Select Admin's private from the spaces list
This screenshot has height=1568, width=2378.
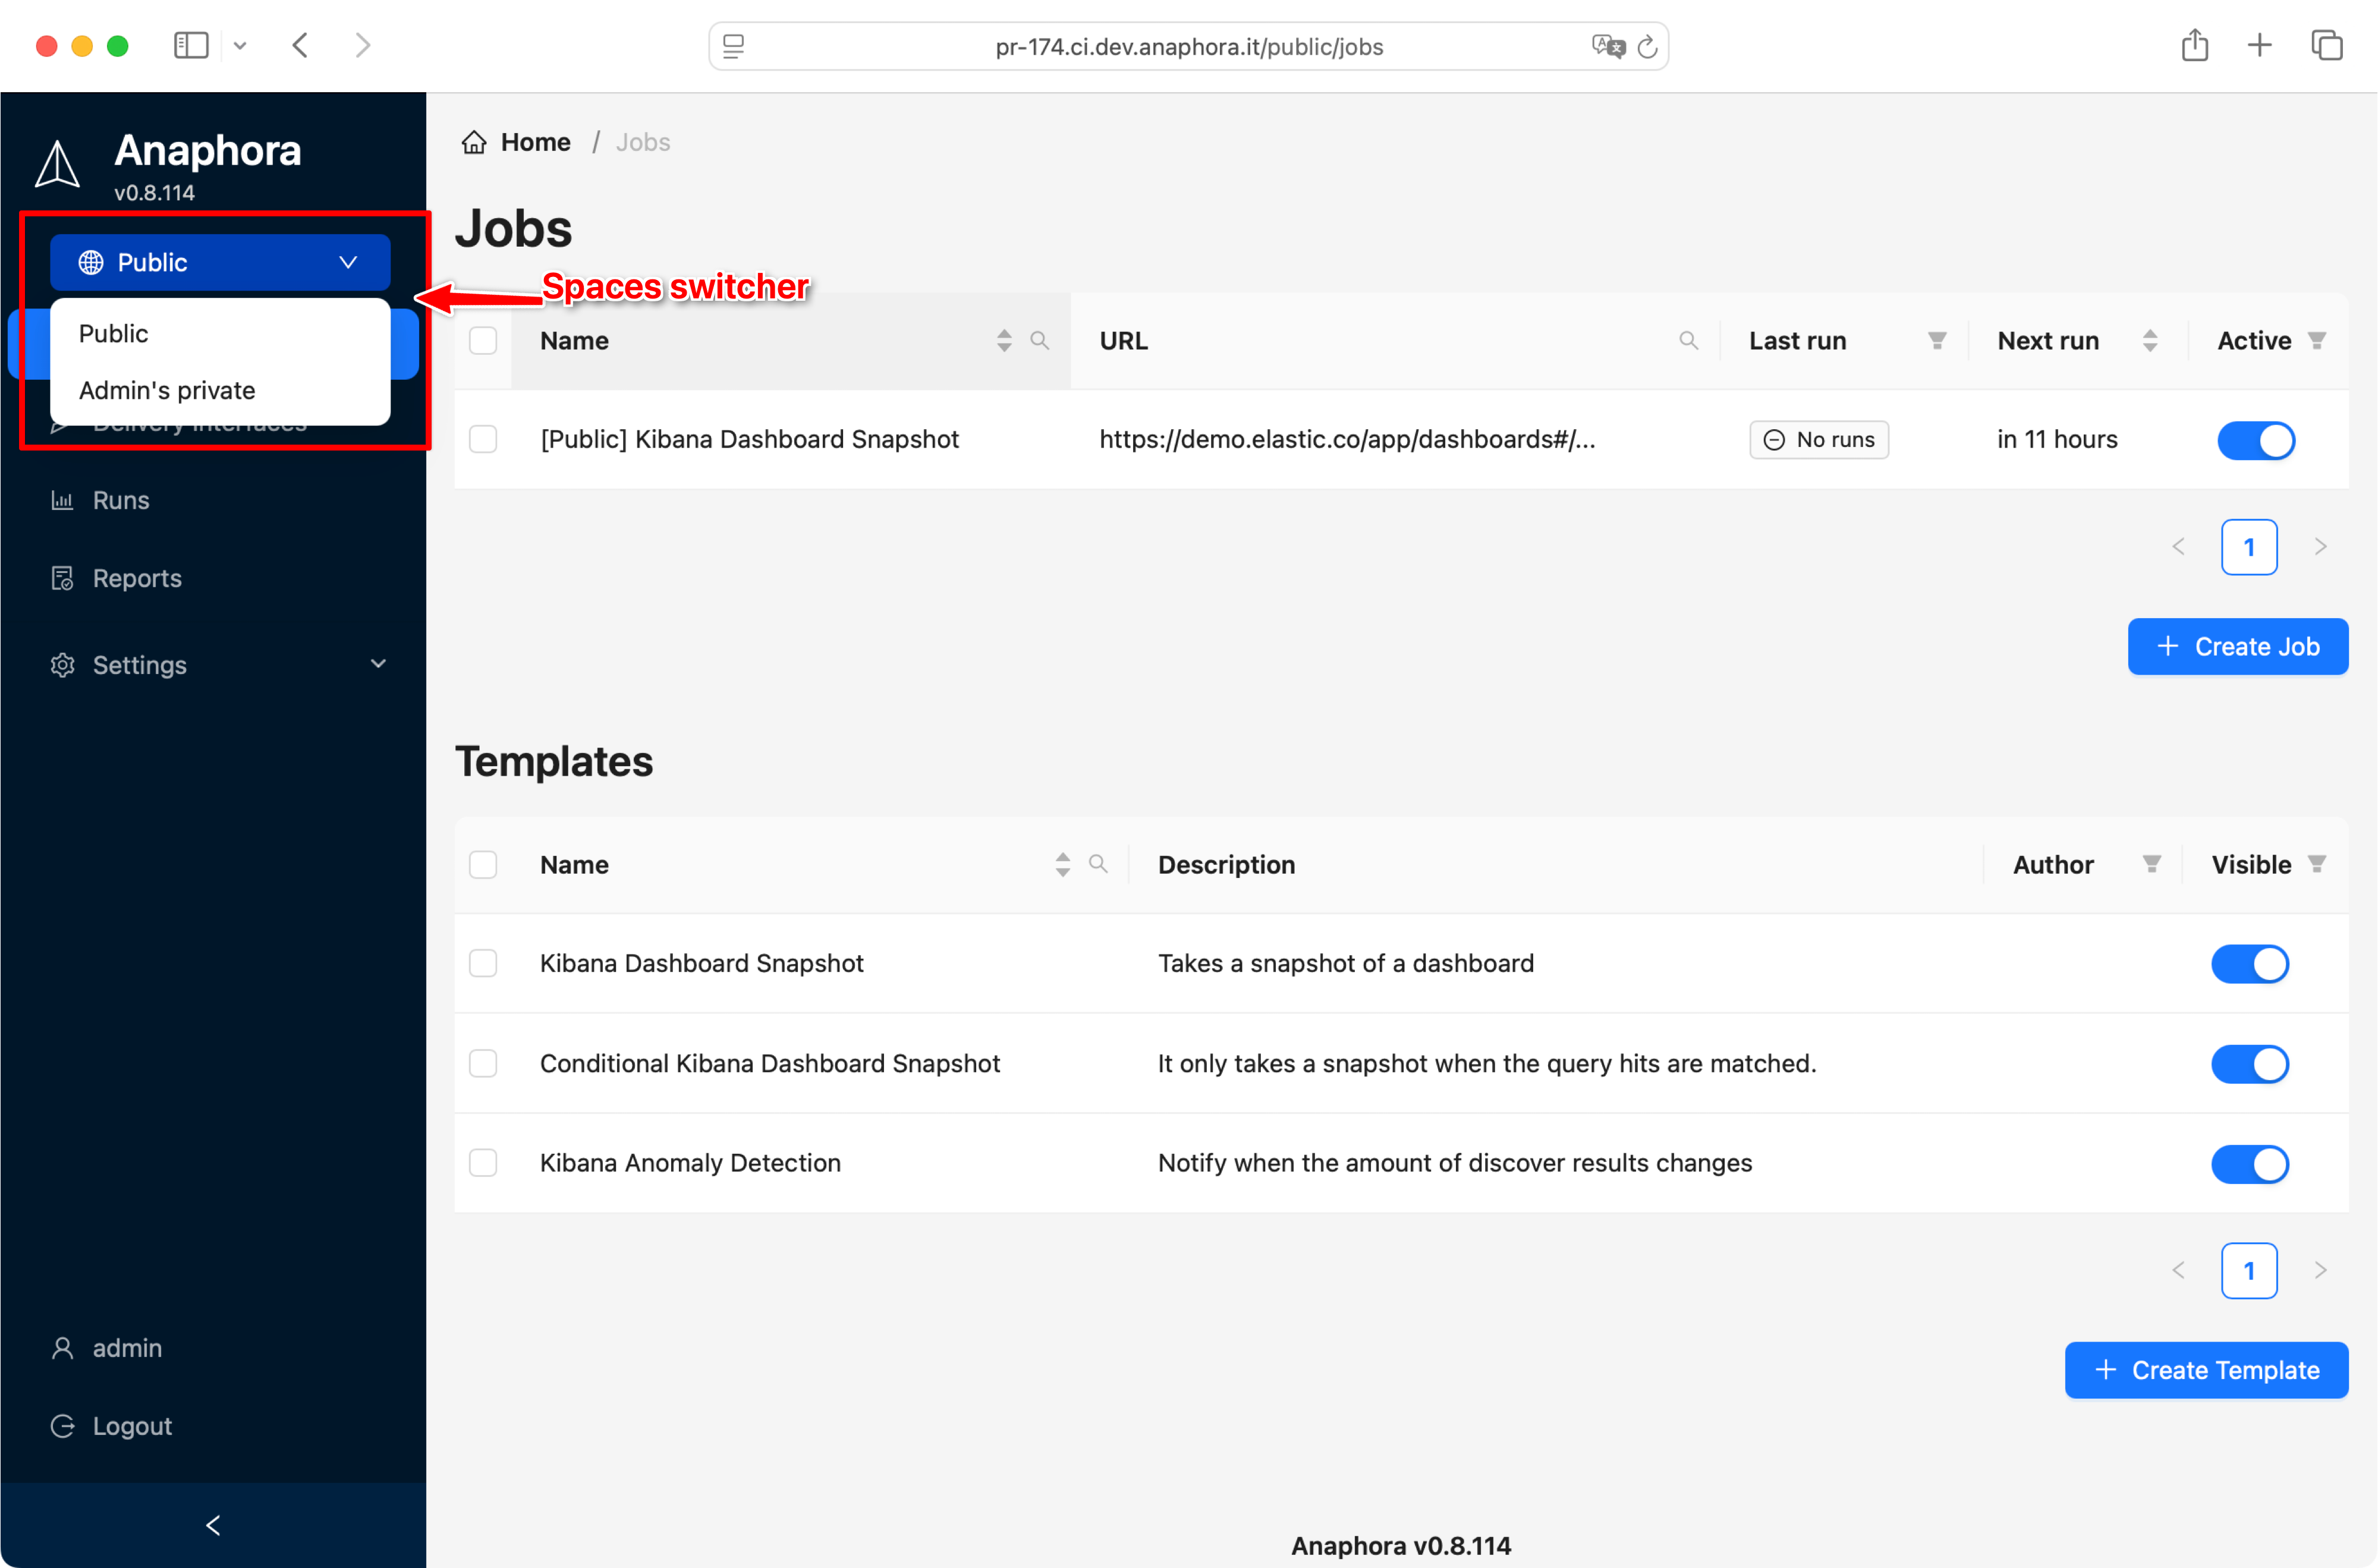(x=167, y=390)
